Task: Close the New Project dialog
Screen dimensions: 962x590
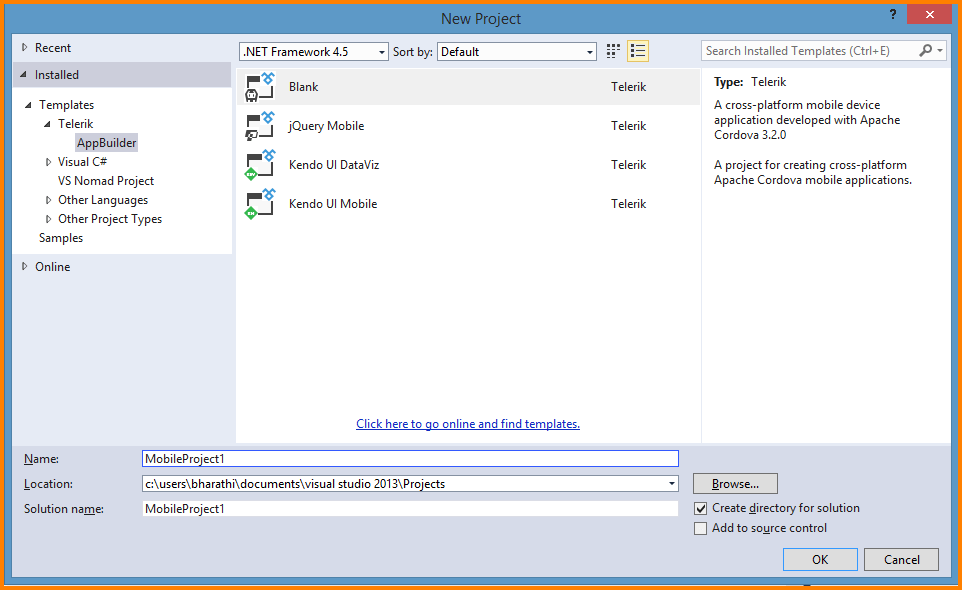Action: (929, 15)
